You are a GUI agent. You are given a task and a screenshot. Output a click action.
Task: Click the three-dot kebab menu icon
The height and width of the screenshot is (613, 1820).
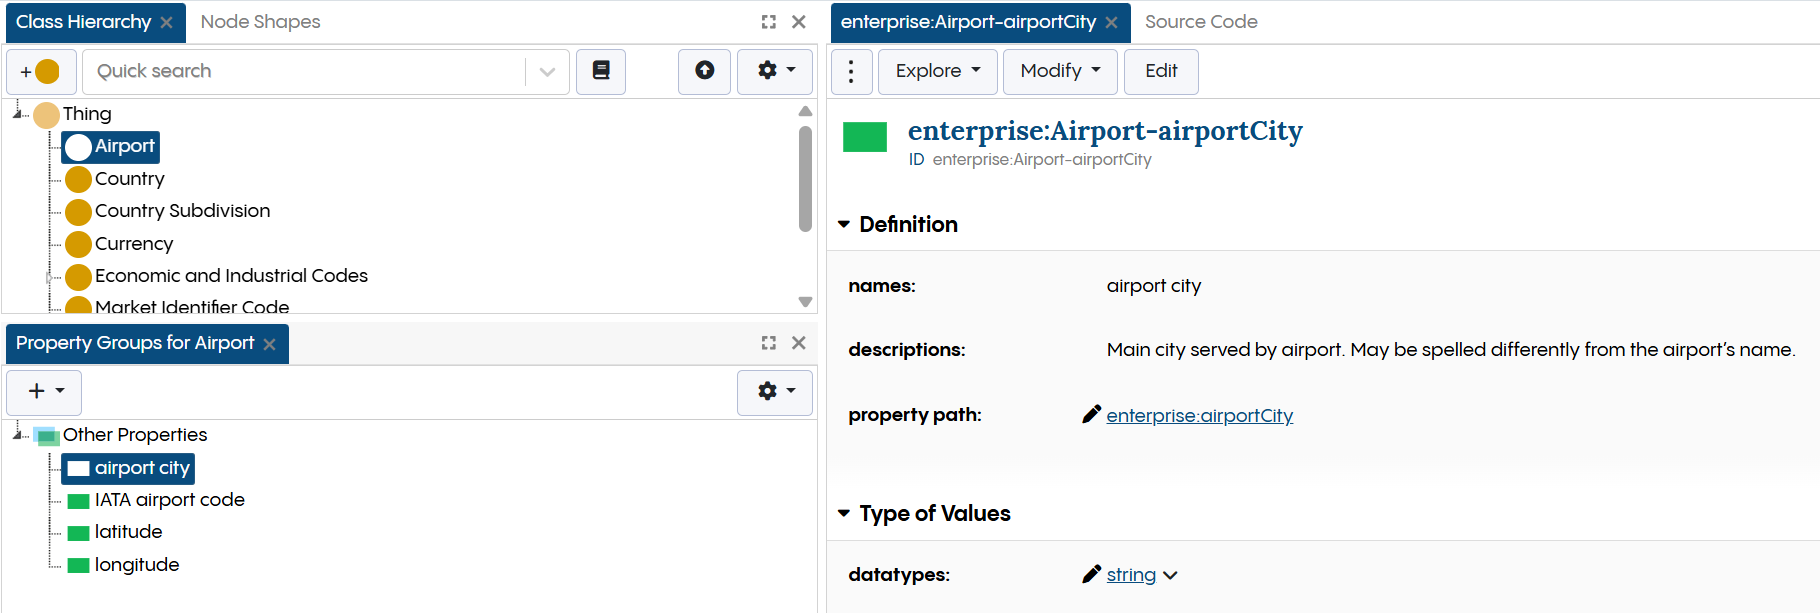[851, 71]
